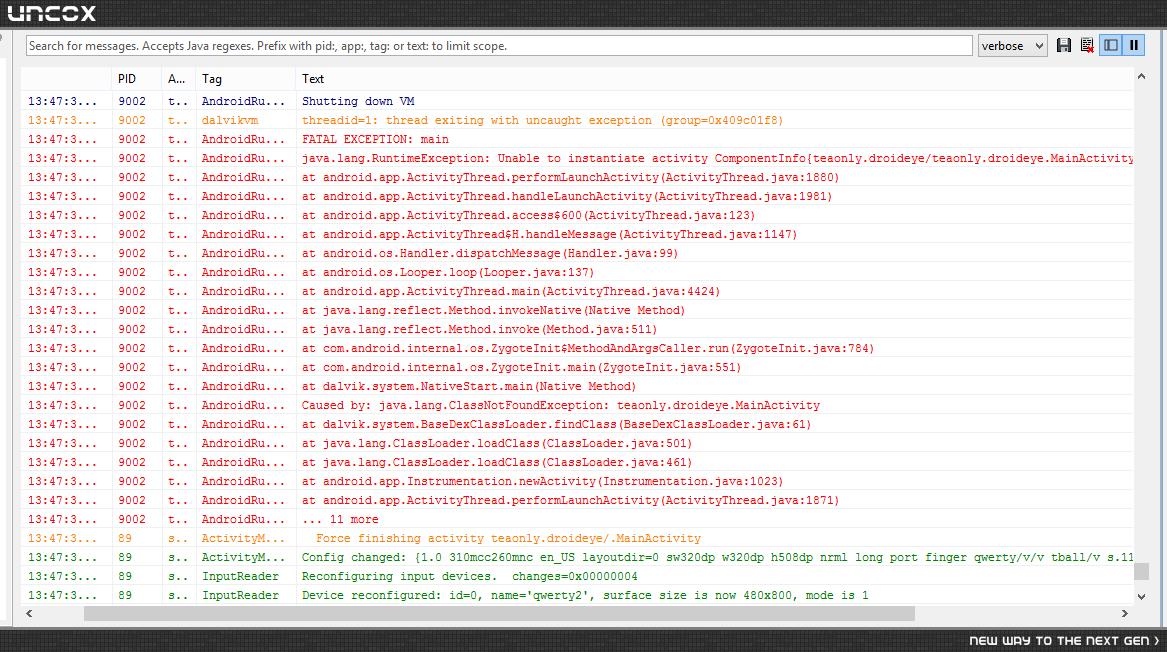1167x652 pixels.
Task: Click the 'ClassLoader.loadClass(ClassLoader.java:501)' line
Action: click(x=577, y=443)
